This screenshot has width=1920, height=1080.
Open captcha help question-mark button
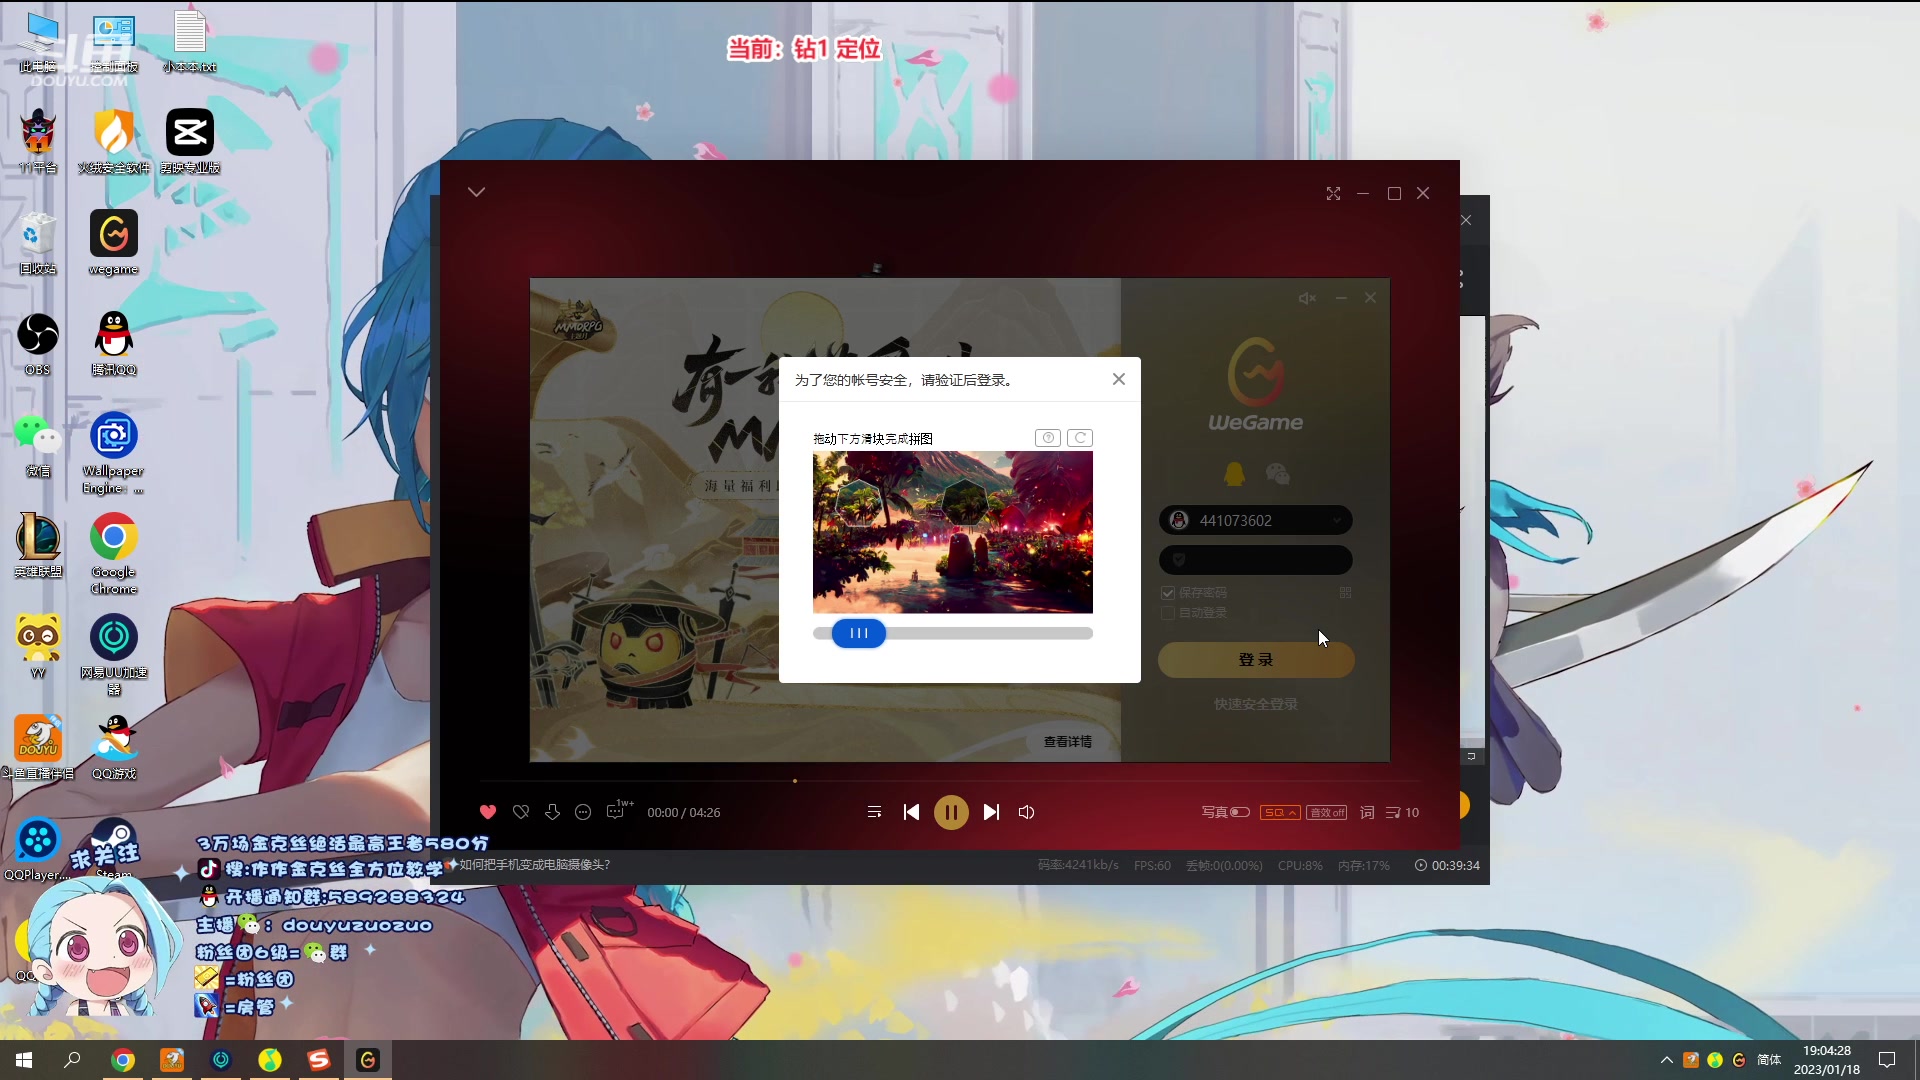[1048, 438]
